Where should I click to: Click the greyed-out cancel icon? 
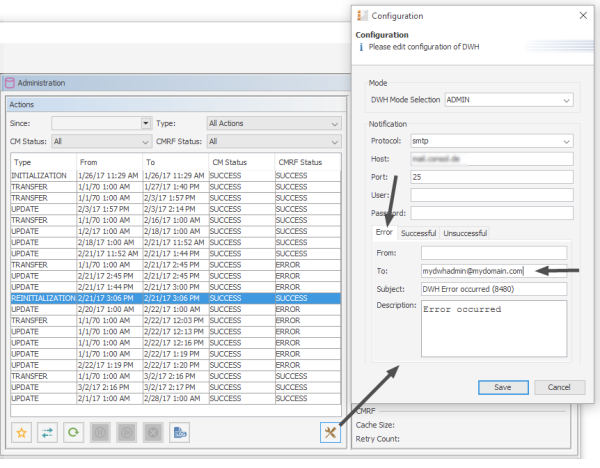pyautogui.click(x=152, y=432)
